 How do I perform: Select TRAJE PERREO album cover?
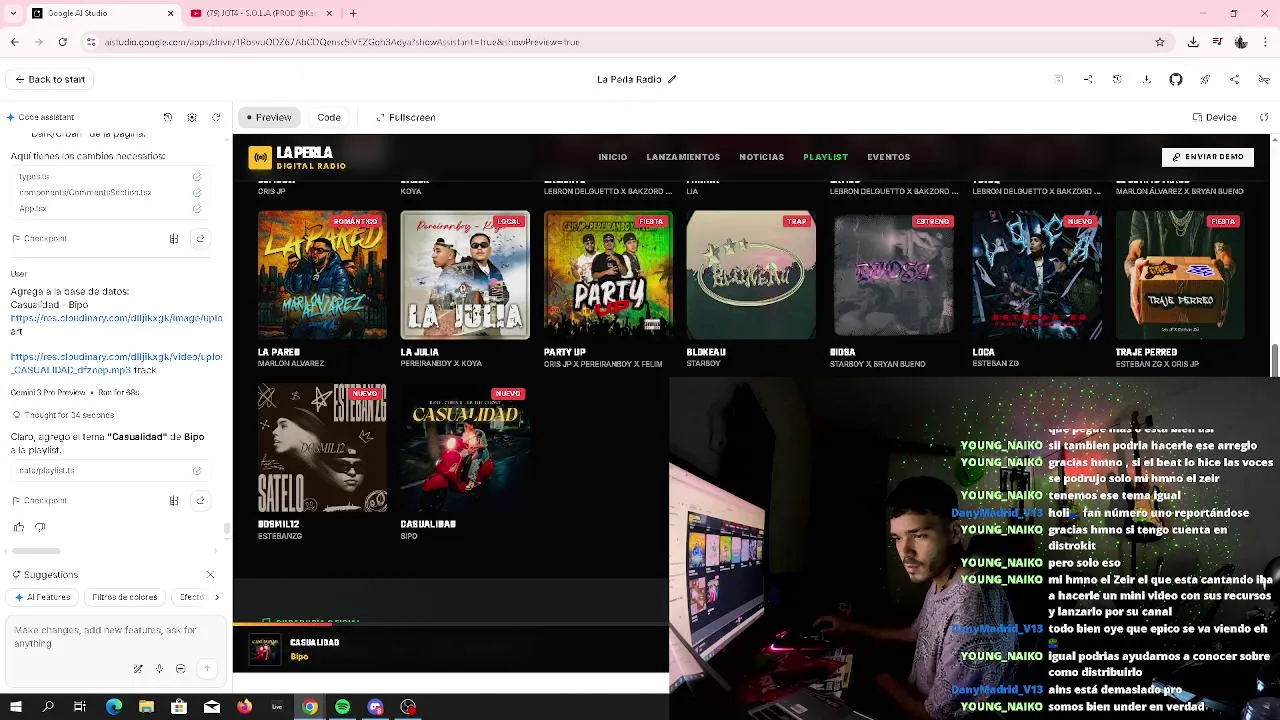point(1180,275)
